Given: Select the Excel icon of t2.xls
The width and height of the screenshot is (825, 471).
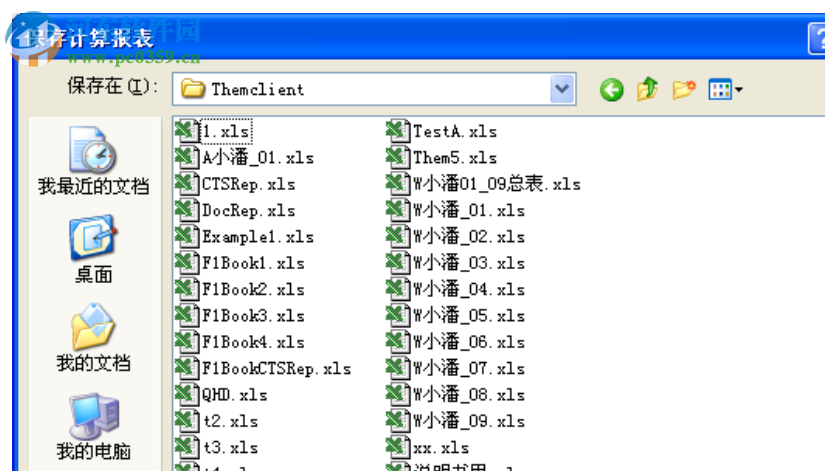Looking at the screenshot, I should point(187,420).
